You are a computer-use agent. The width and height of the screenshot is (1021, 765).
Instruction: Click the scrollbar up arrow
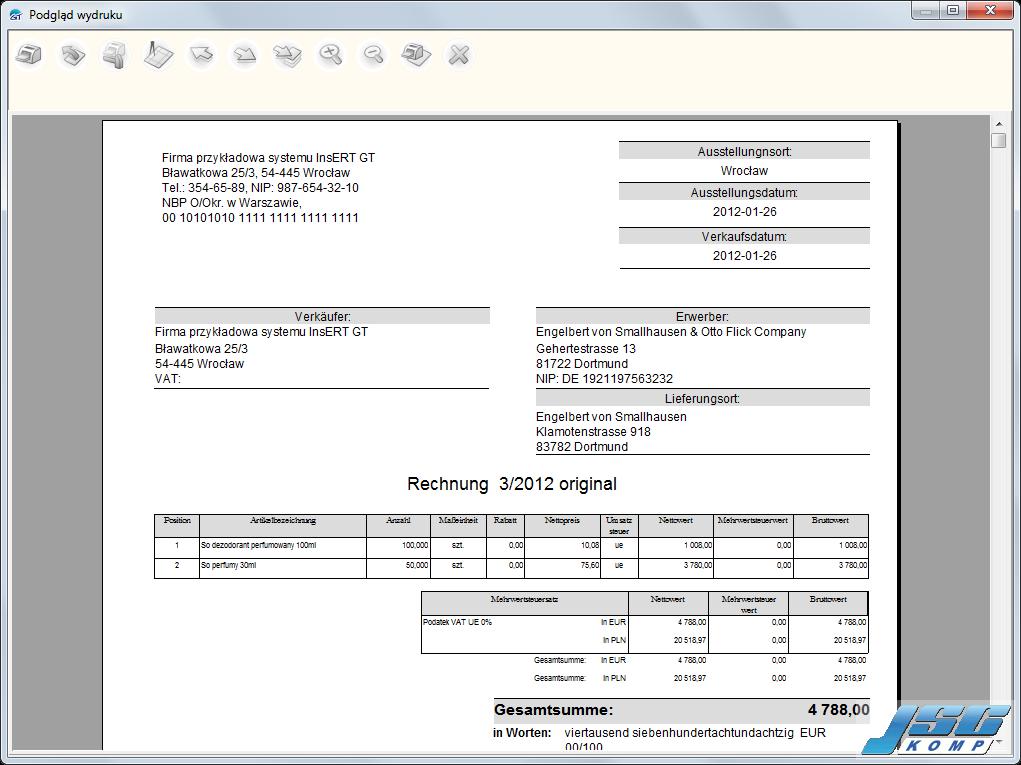coord(998,124)
